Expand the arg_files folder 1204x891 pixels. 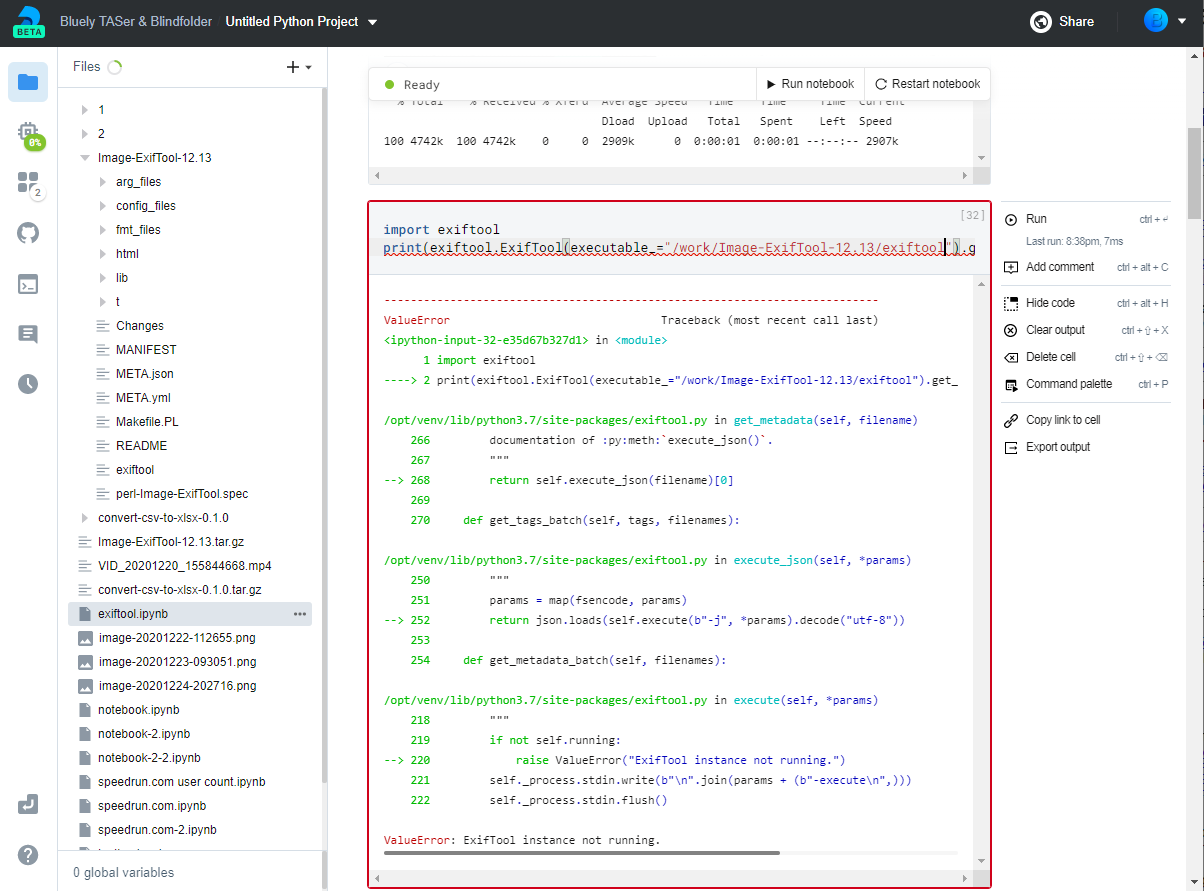(103, 181)
